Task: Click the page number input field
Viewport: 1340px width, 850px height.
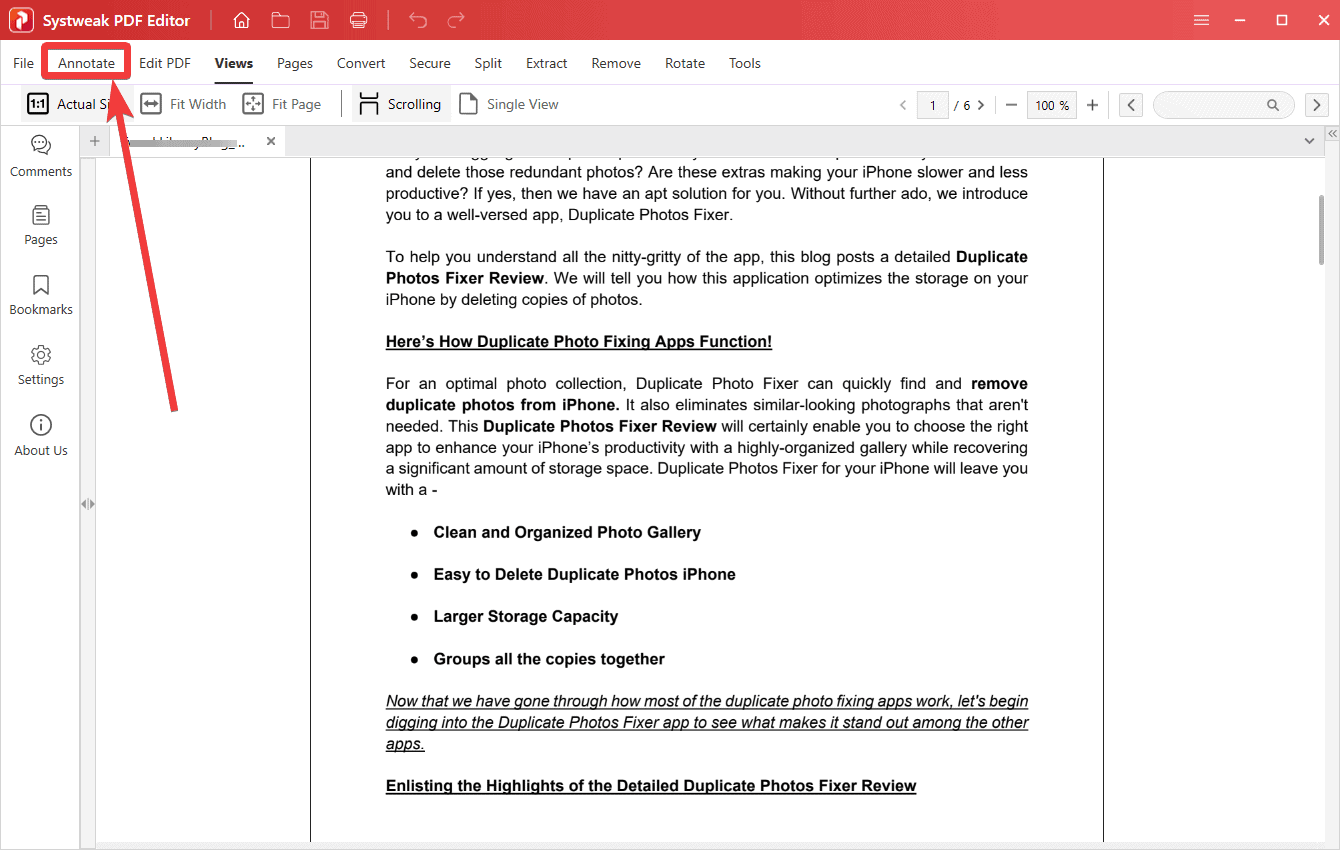Action: coord(933,105)
